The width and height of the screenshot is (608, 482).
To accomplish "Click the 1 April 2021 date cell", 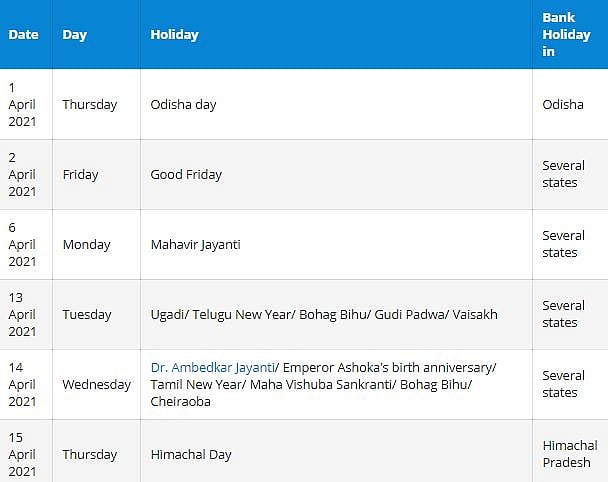I will [22, 105].
